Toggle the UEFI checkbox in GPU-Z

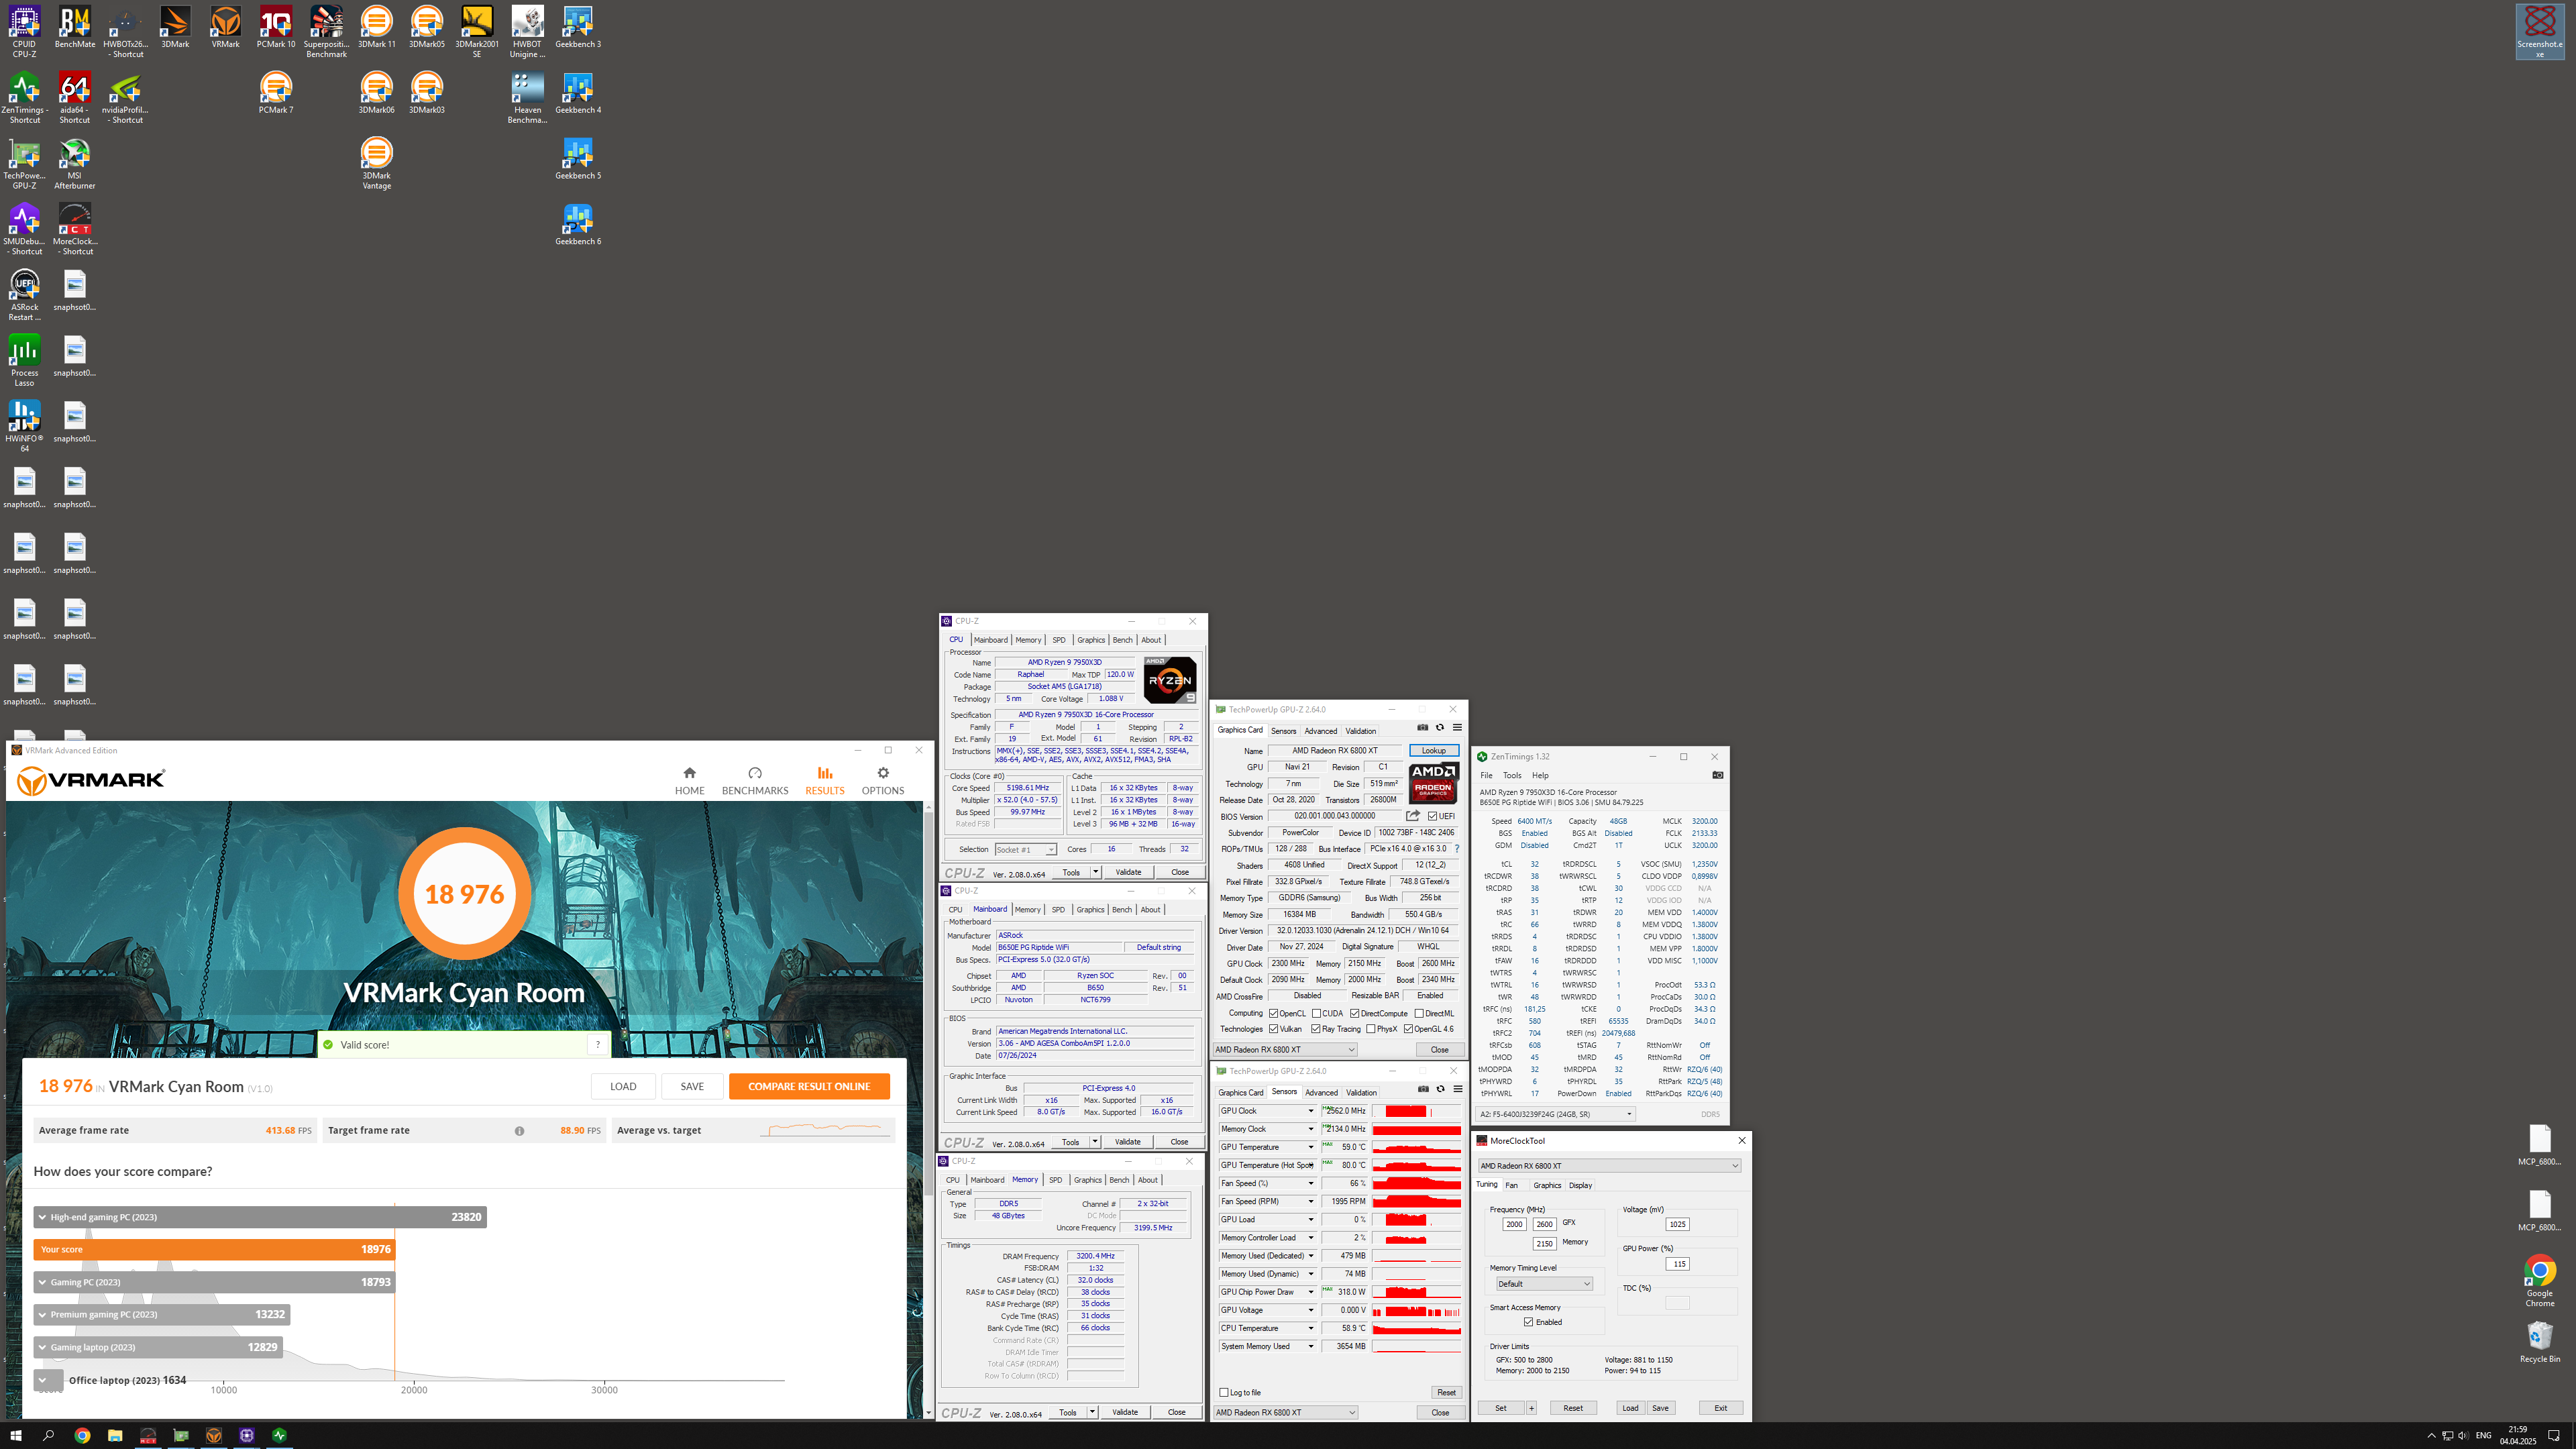point(1432,816)
